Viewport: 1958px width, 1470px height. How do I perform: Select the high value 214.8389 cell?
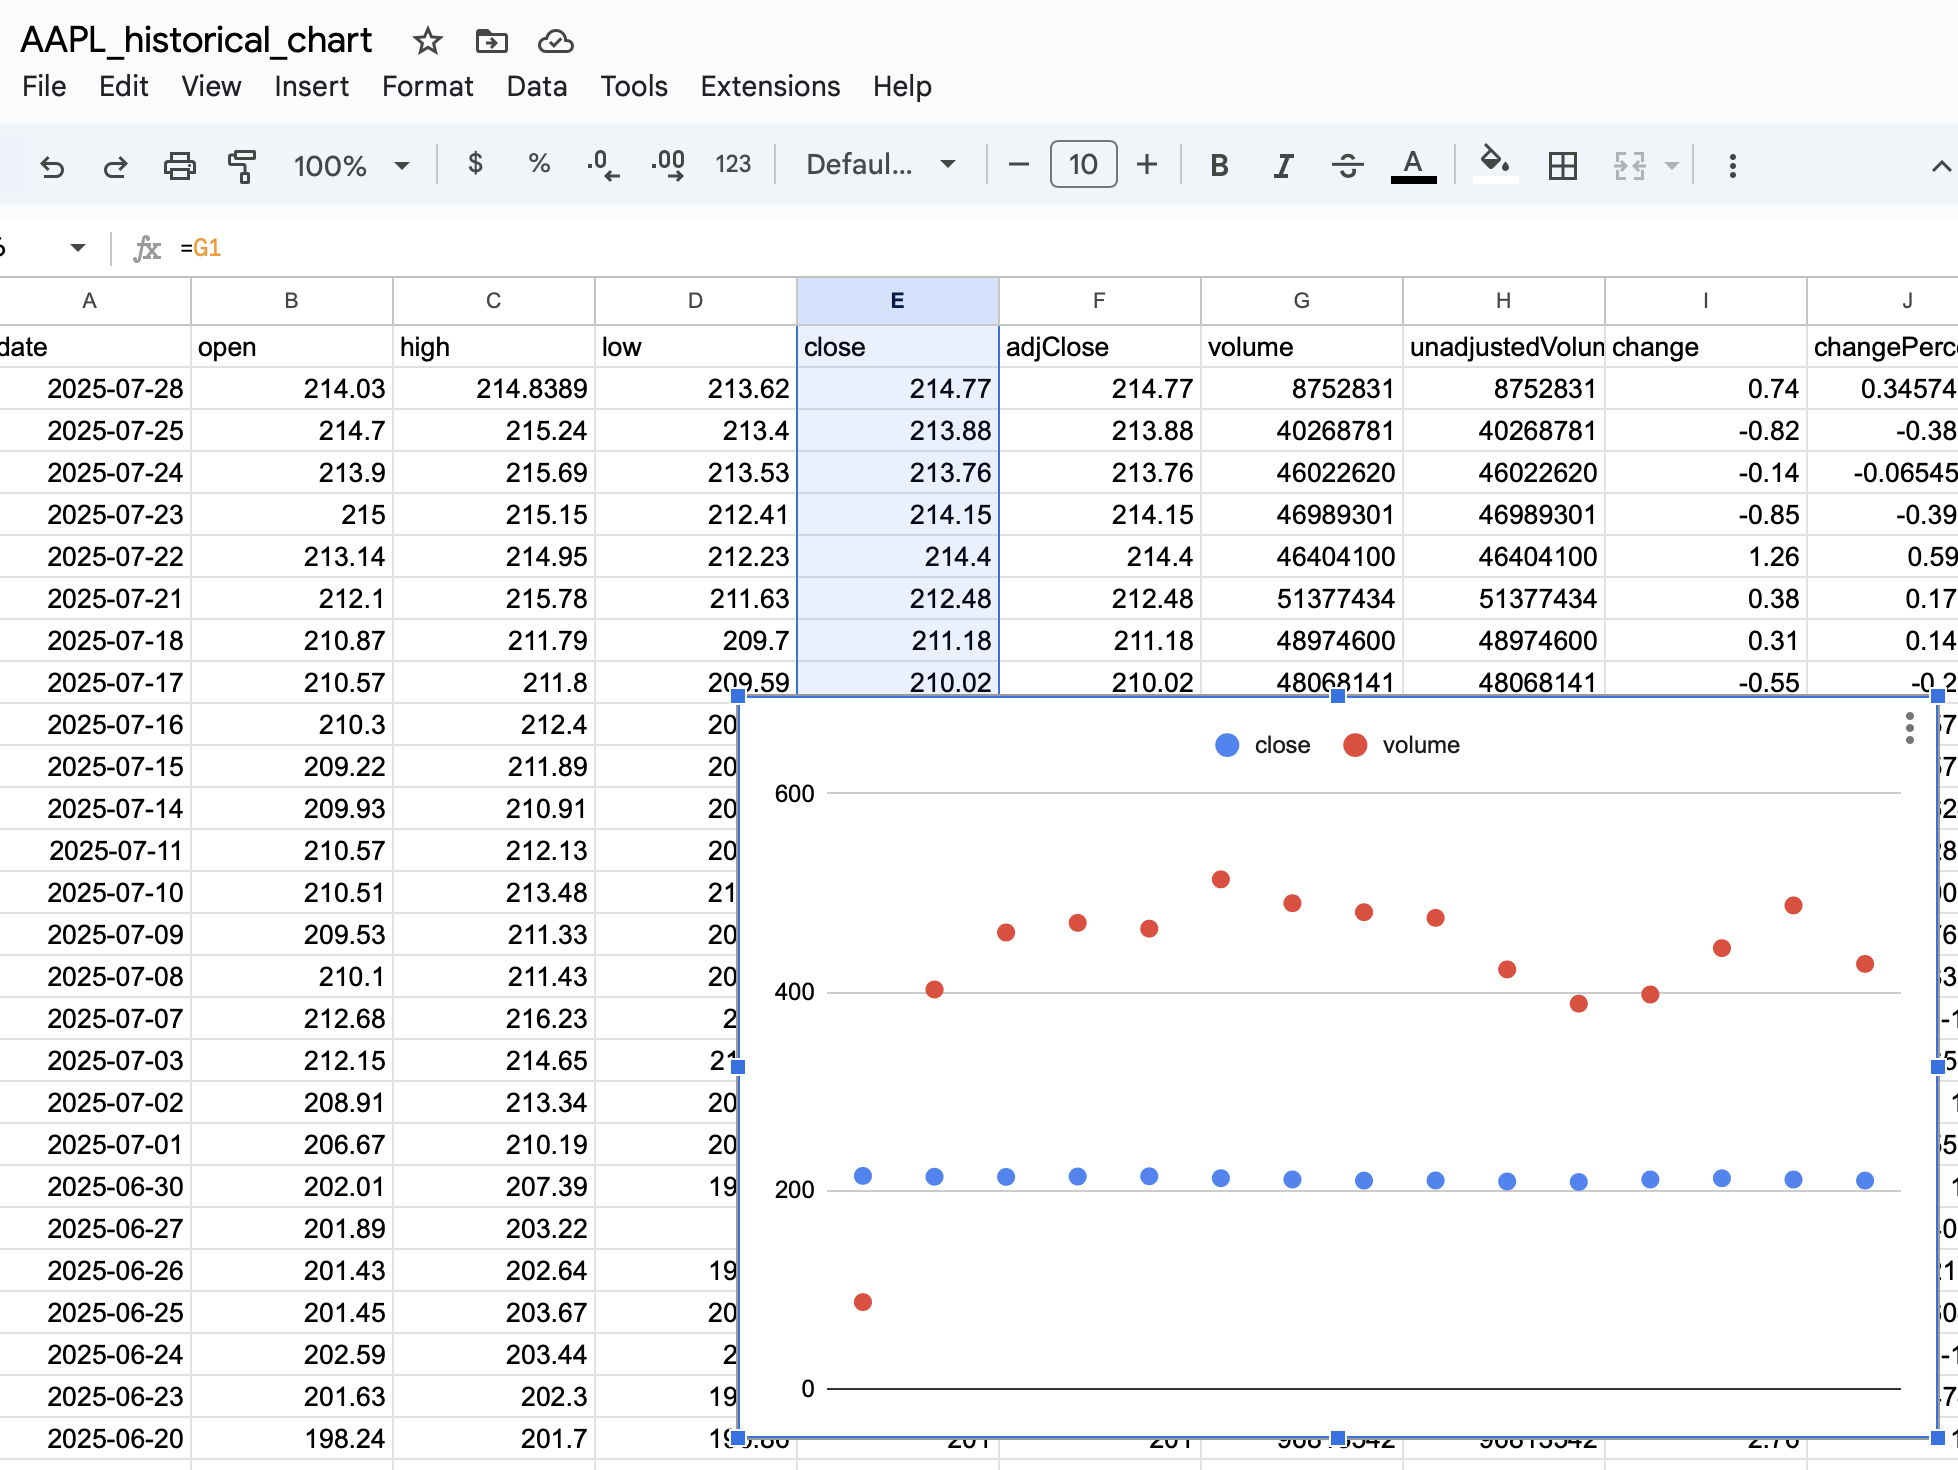pyautogui.click(x=493, y=389)
